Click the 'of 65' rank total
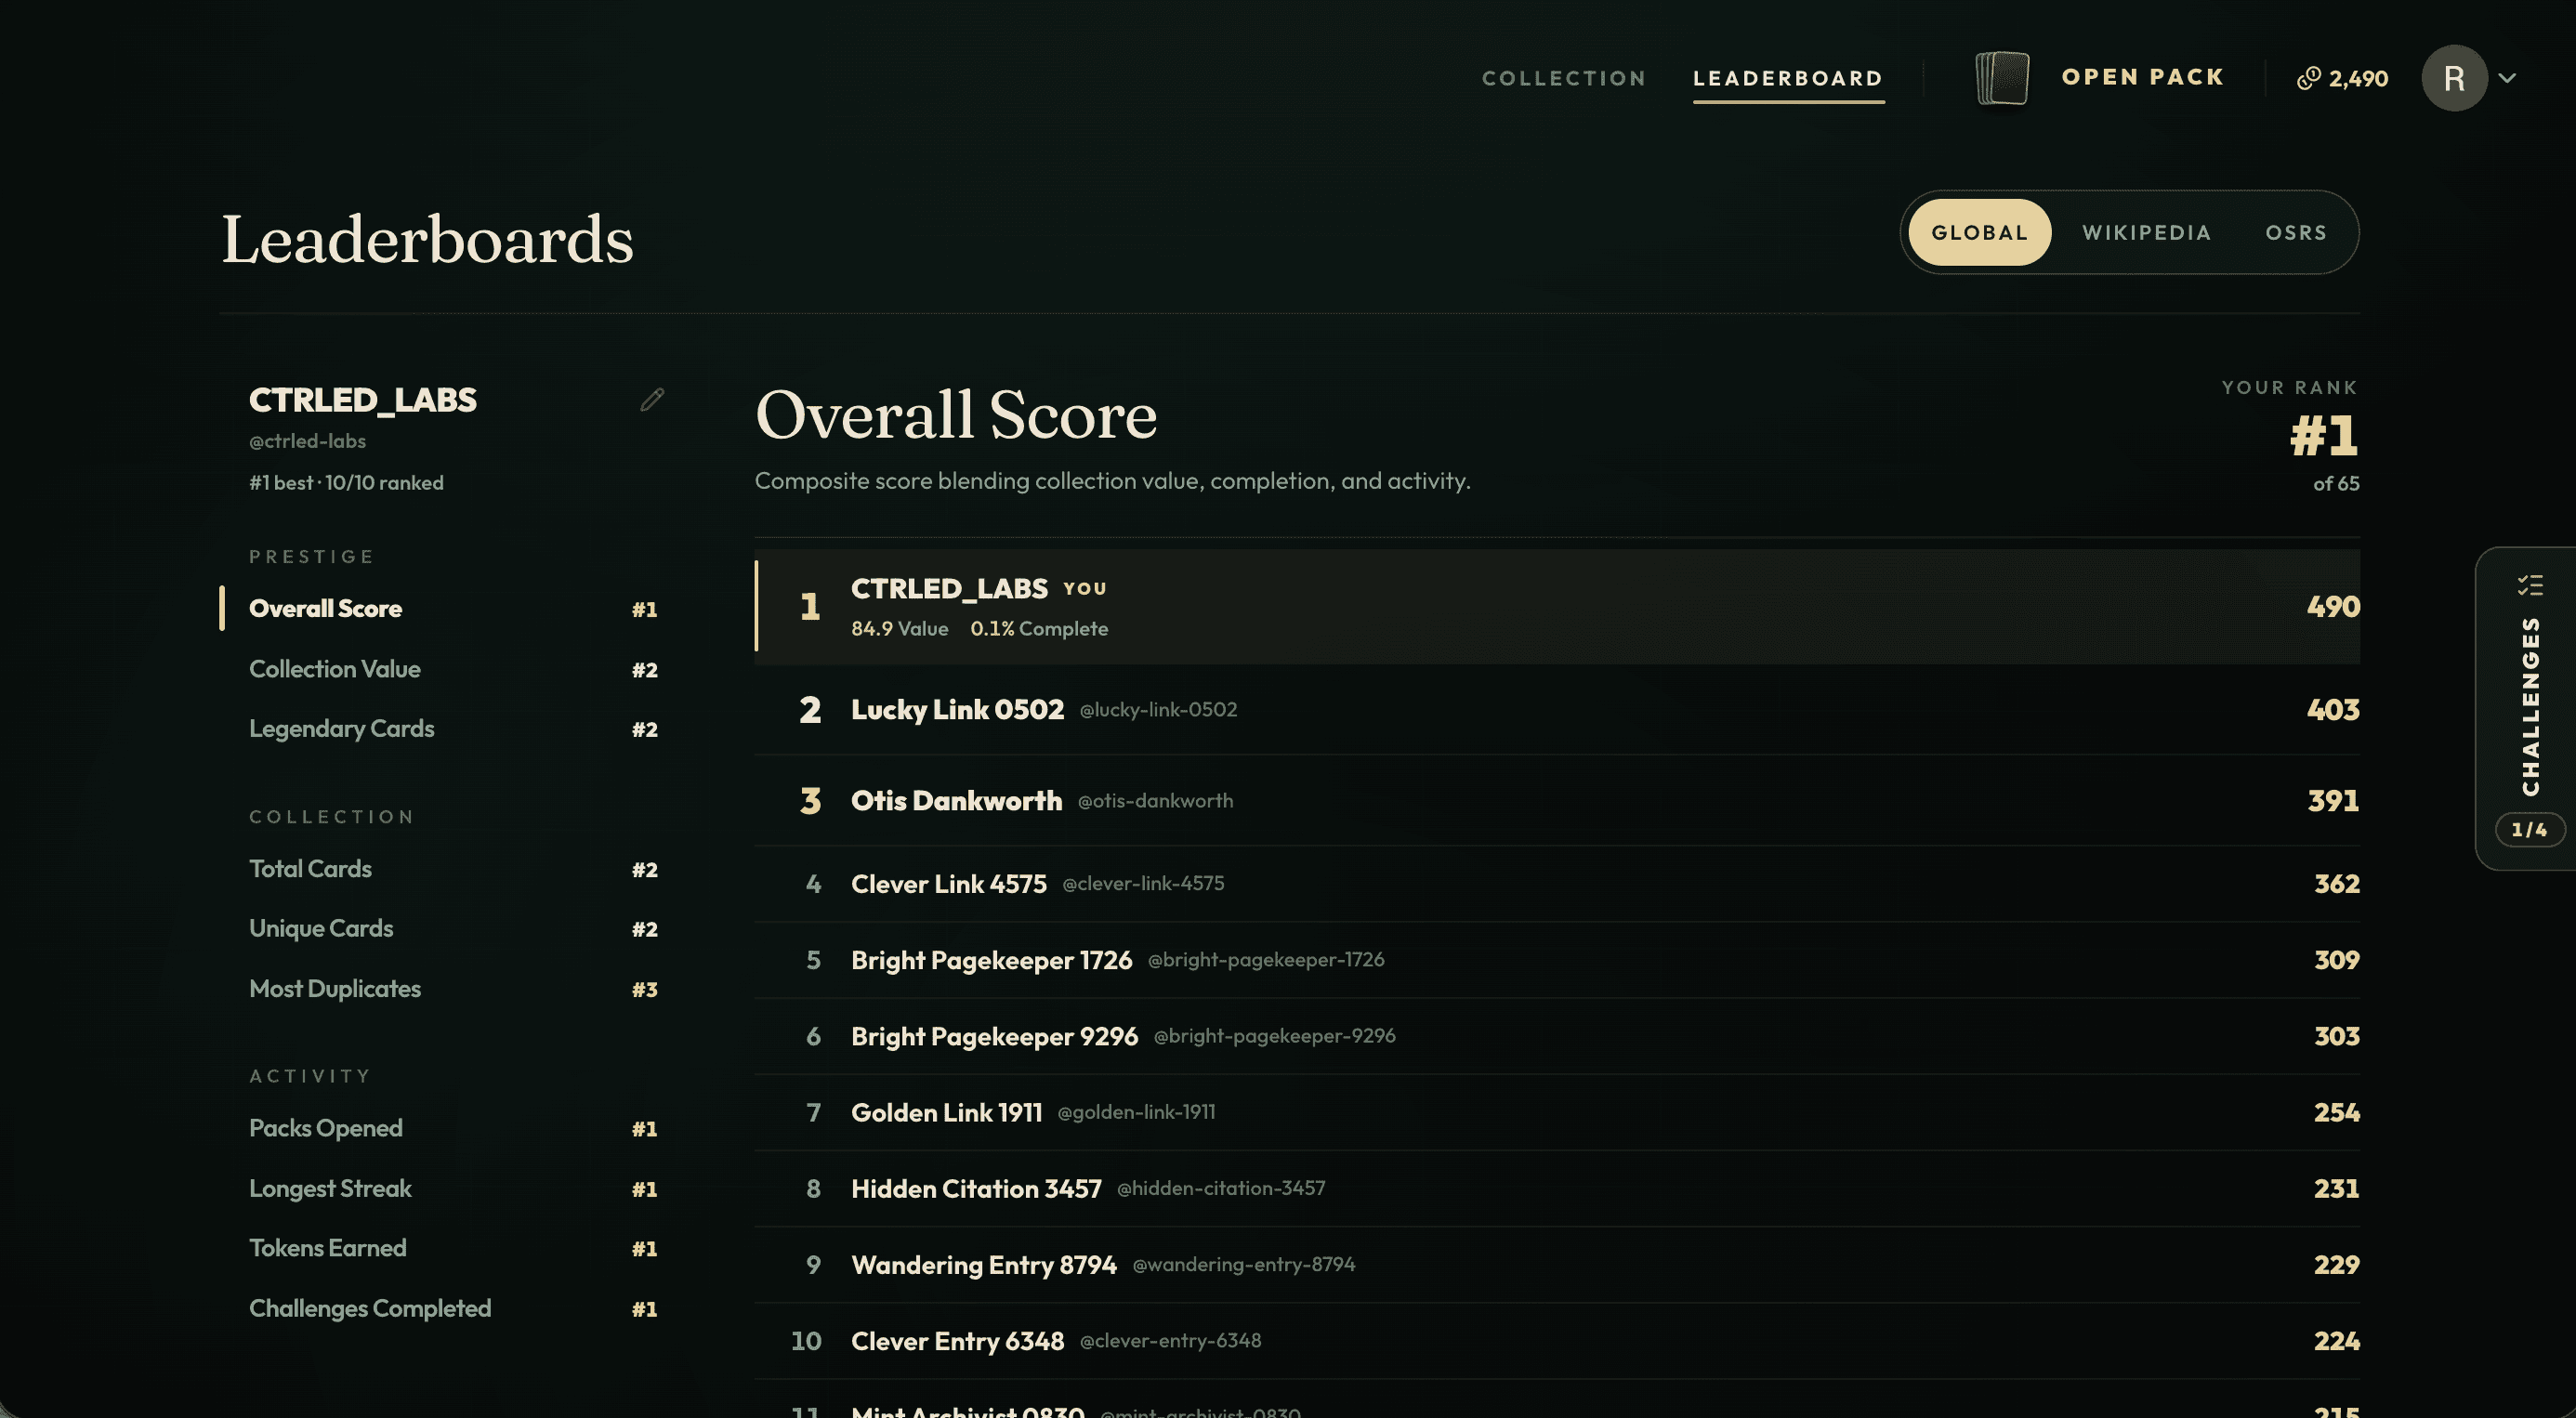Screen dimensions: 2576x1418 2336,484
